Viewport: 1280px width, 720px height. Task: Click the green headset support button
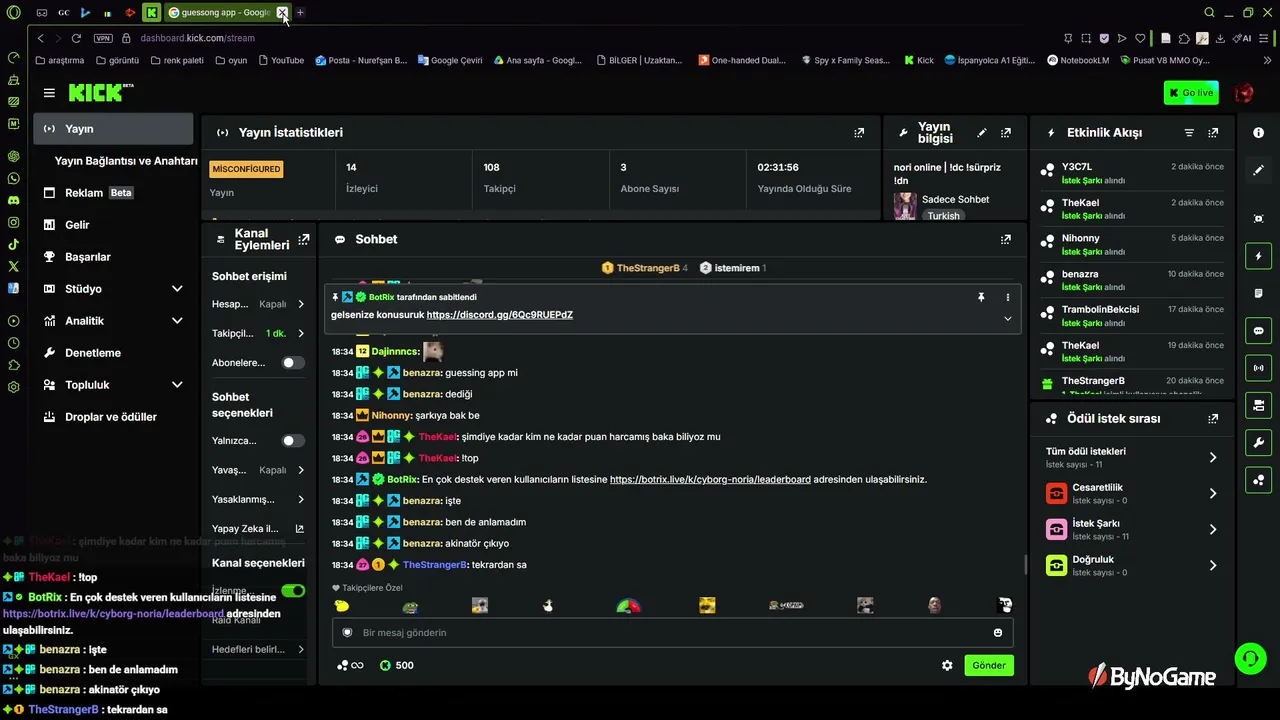[1250, 658]
